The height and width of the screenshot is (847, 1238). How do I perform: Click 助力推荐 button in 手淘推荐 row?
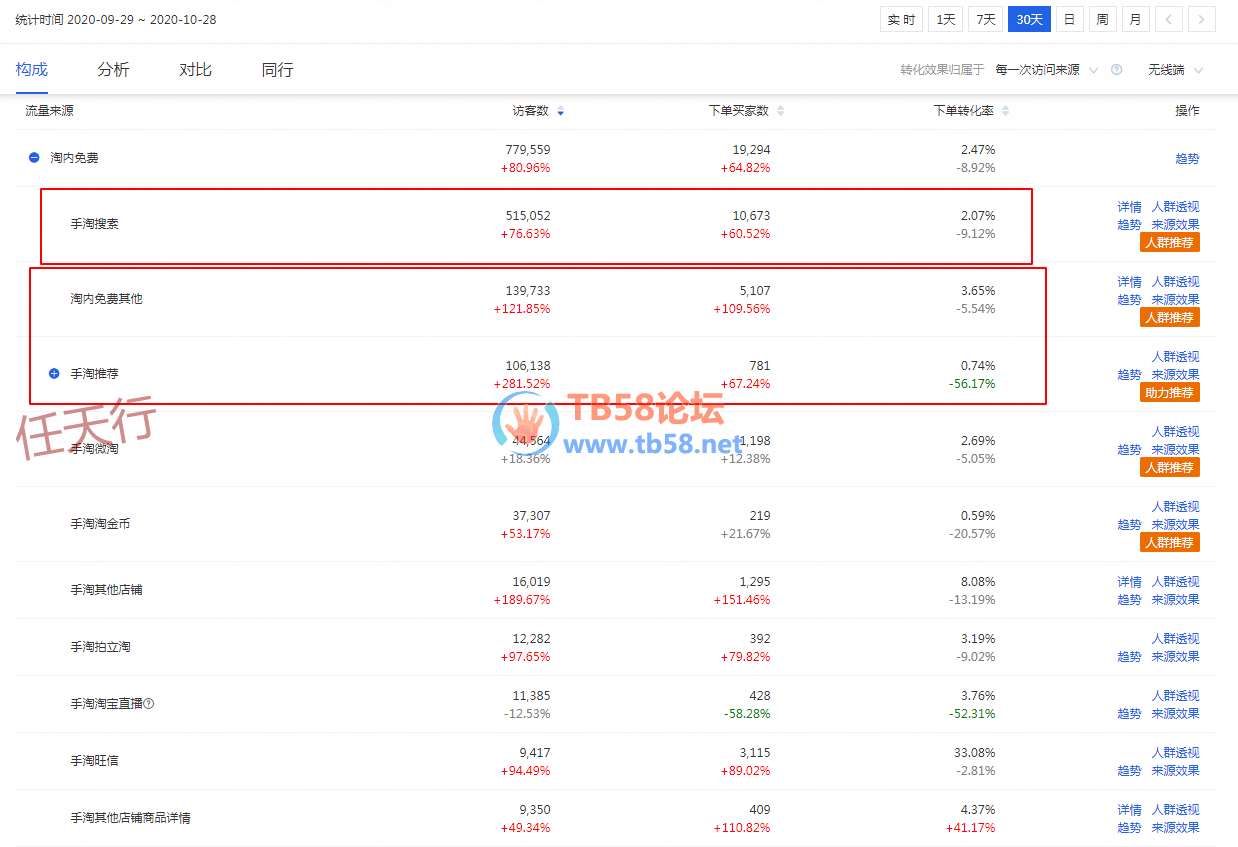pos(1169,392)
